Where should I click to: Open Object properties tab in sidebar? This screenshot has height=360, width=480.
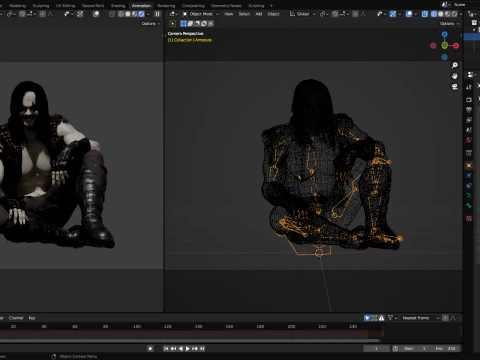click(469, 165)
